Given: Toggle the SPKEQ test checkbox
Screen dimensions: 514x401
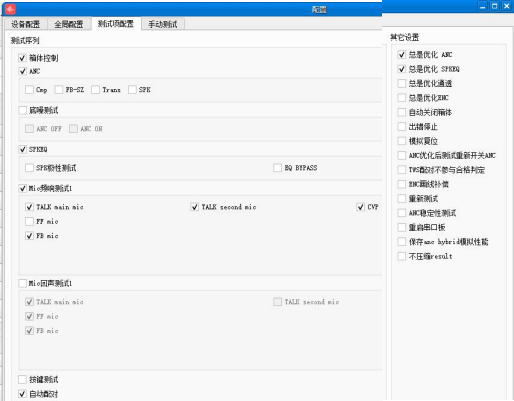Looking at the screenshot, I should [22, 149].
